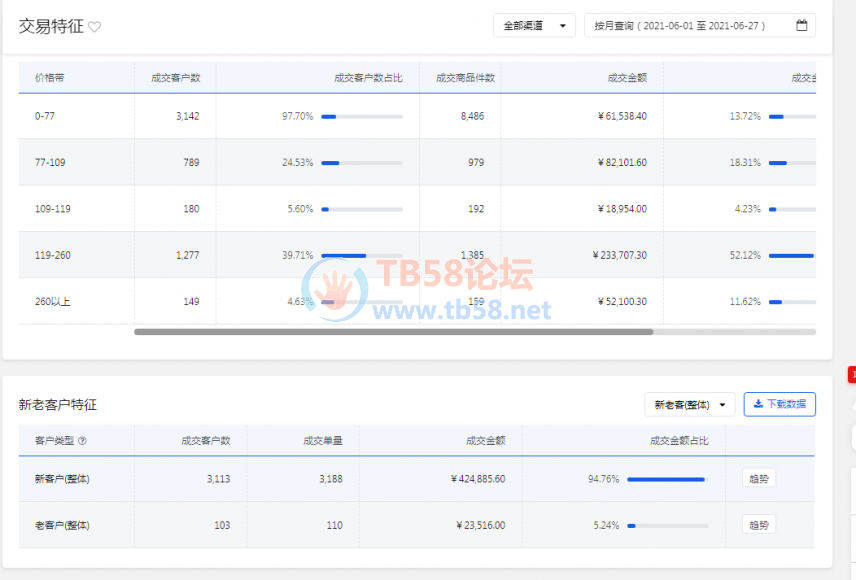View 趋势 for 新客户(整体) row

758,478
